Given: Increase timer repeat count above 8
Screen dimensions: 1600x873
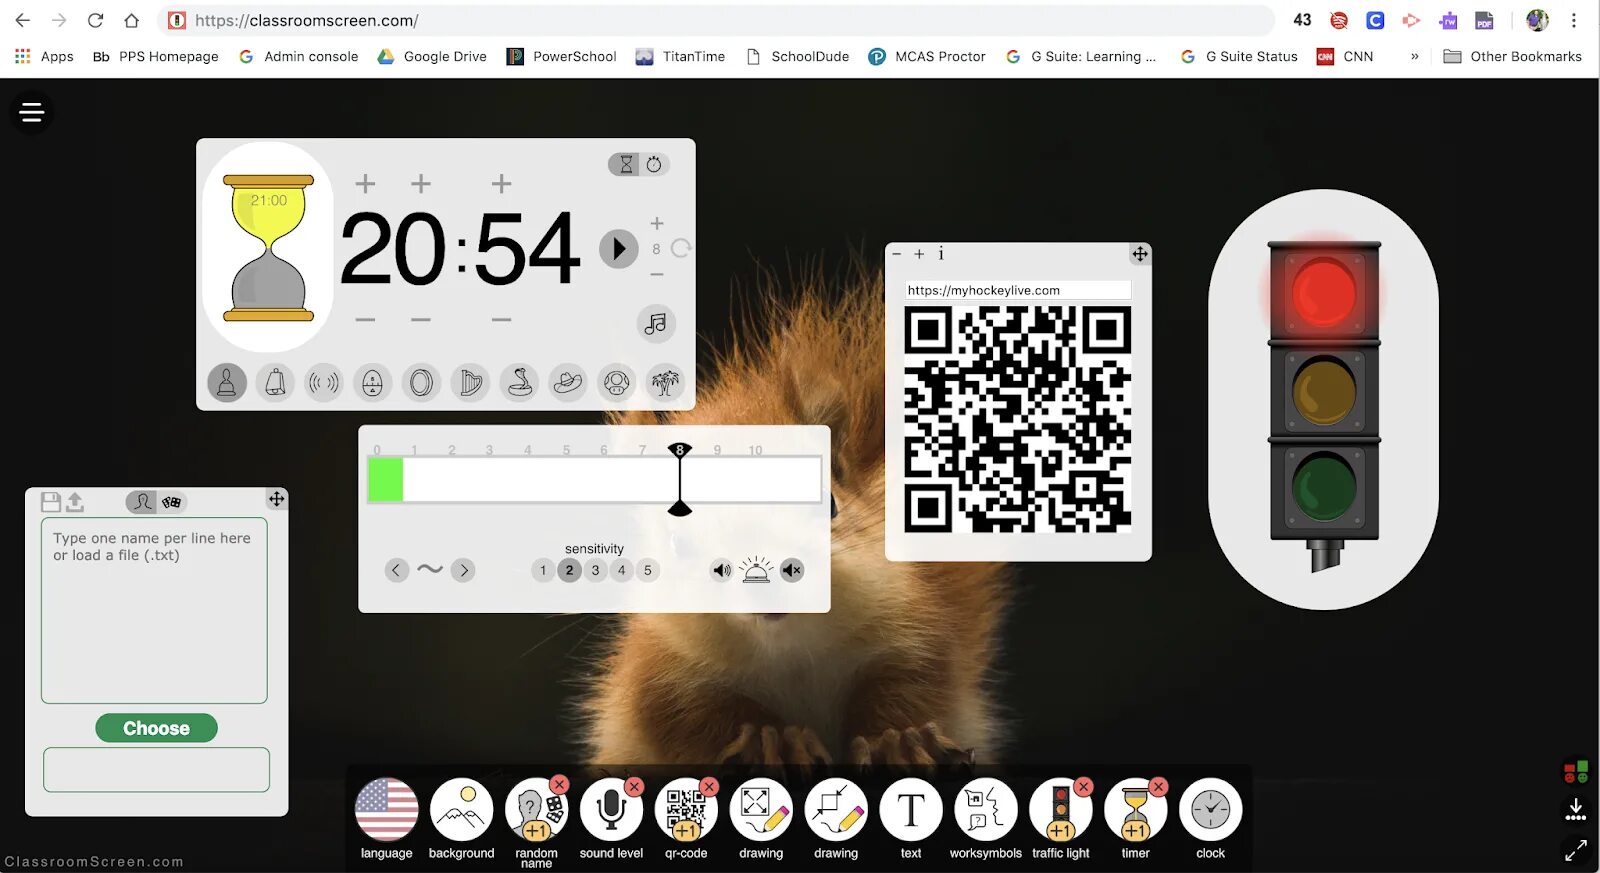Looking at the screenshot, I should (657, 223).
